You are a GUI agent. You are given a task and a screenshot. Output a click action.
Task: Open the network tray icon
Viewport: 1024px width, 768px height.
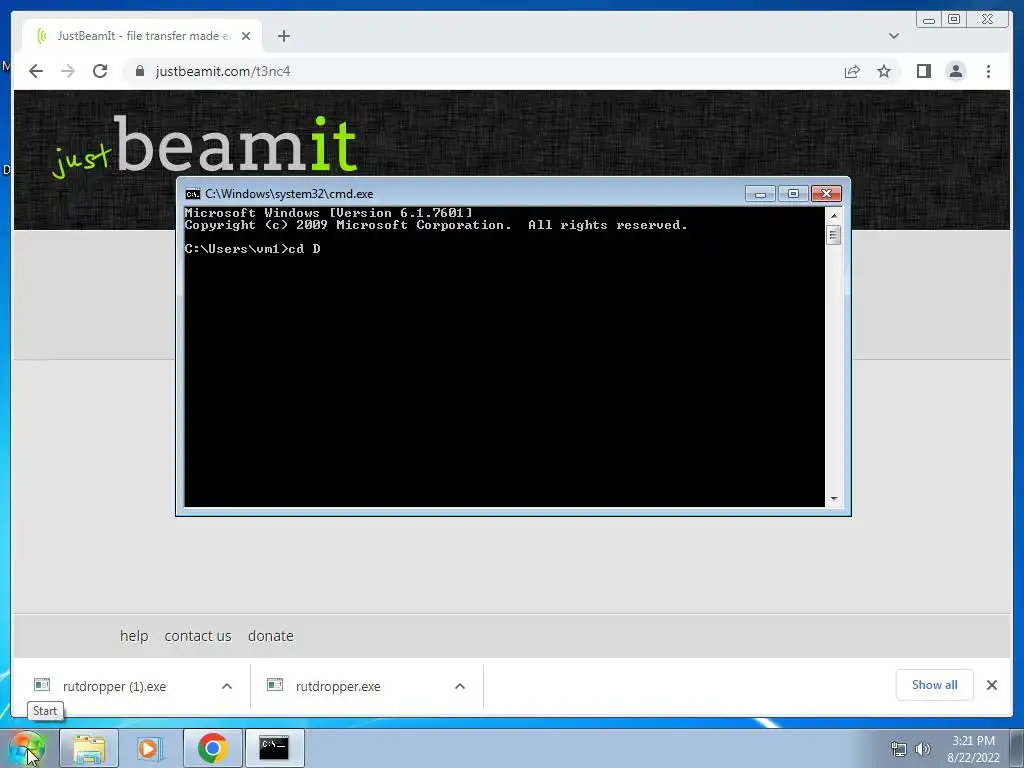pyautogui.click(x=899, y=749)
